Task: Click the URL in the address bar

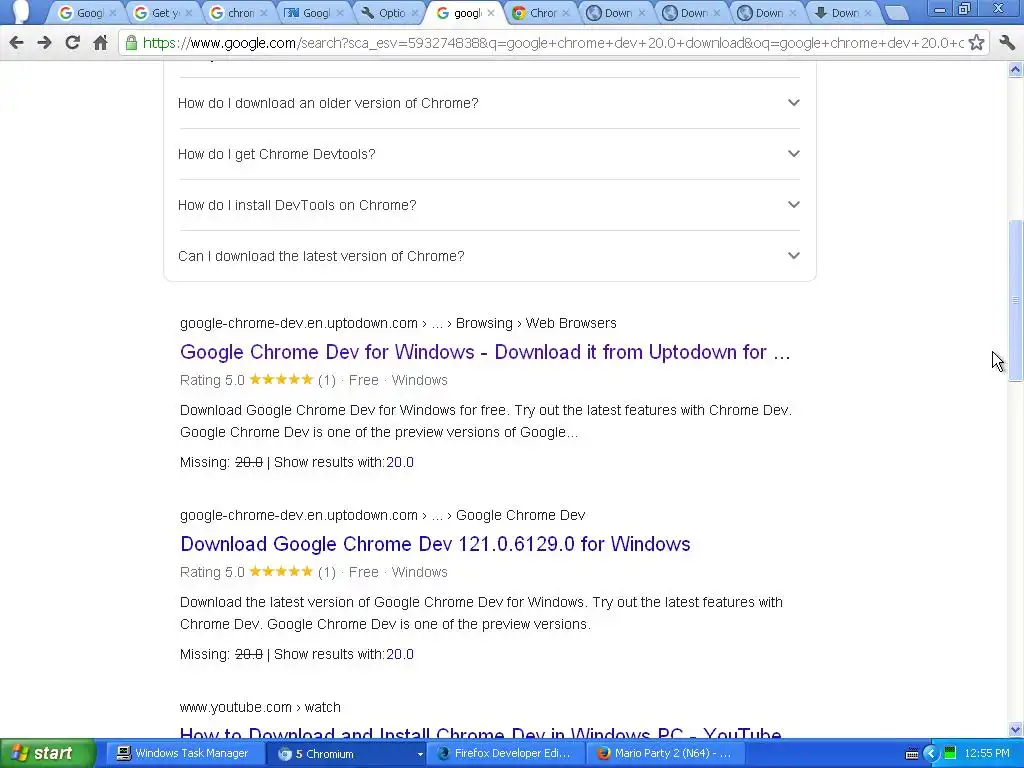Action: click(552, 43)
